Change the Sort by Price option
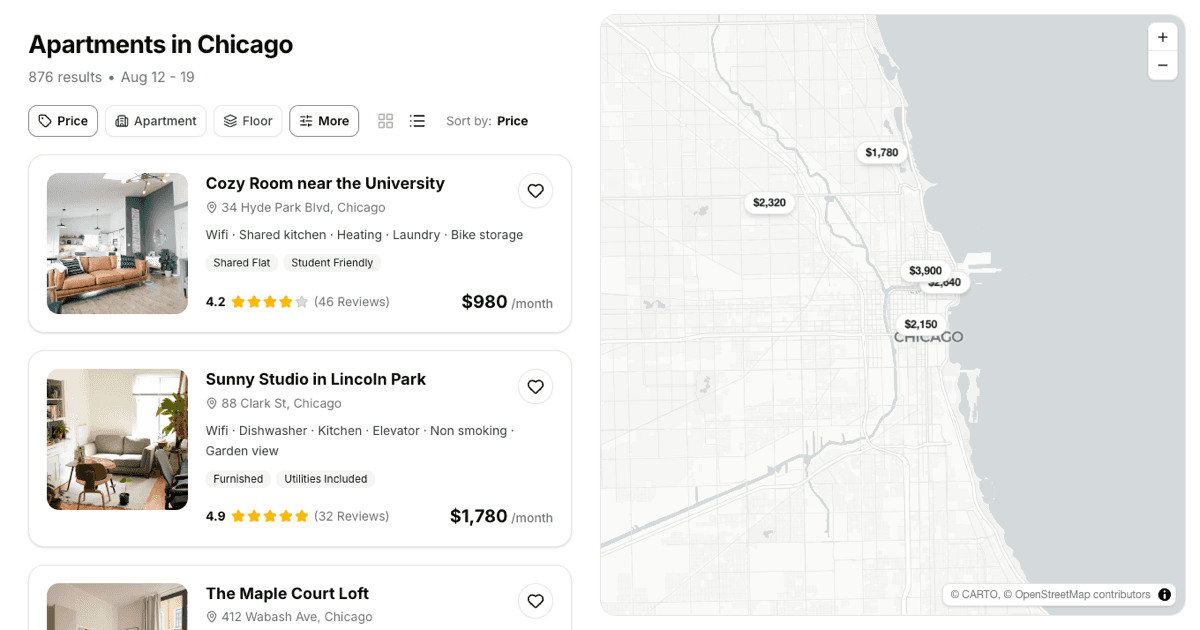 coord(487,121)
